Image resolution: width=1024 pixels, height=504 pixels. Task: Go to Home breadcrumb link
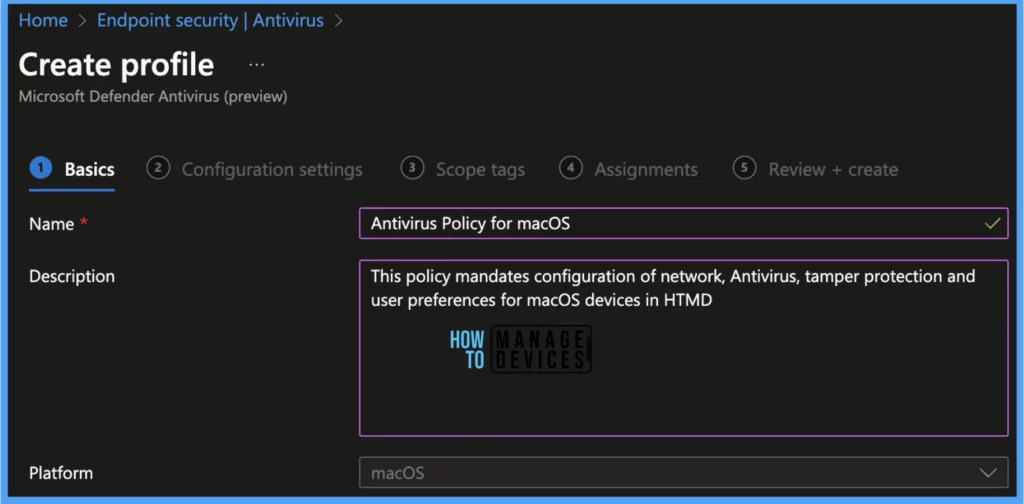pyautogui.click(x=43, y=20)
